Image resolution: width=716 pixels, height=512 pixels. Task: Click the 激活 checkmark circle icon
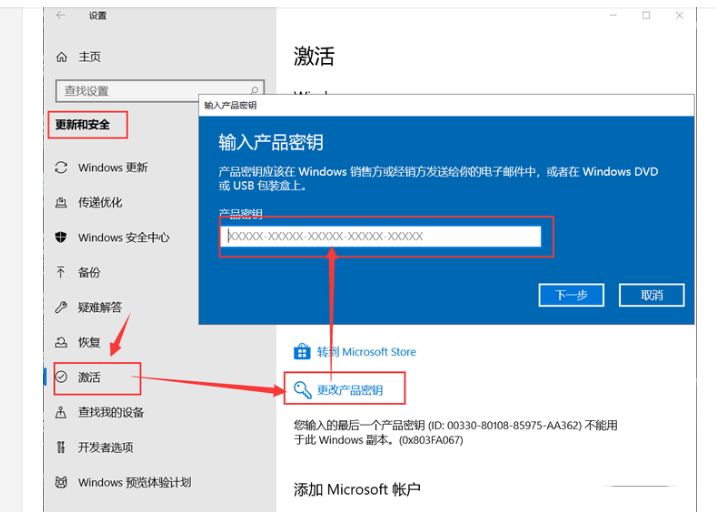(x=61, y=377)
